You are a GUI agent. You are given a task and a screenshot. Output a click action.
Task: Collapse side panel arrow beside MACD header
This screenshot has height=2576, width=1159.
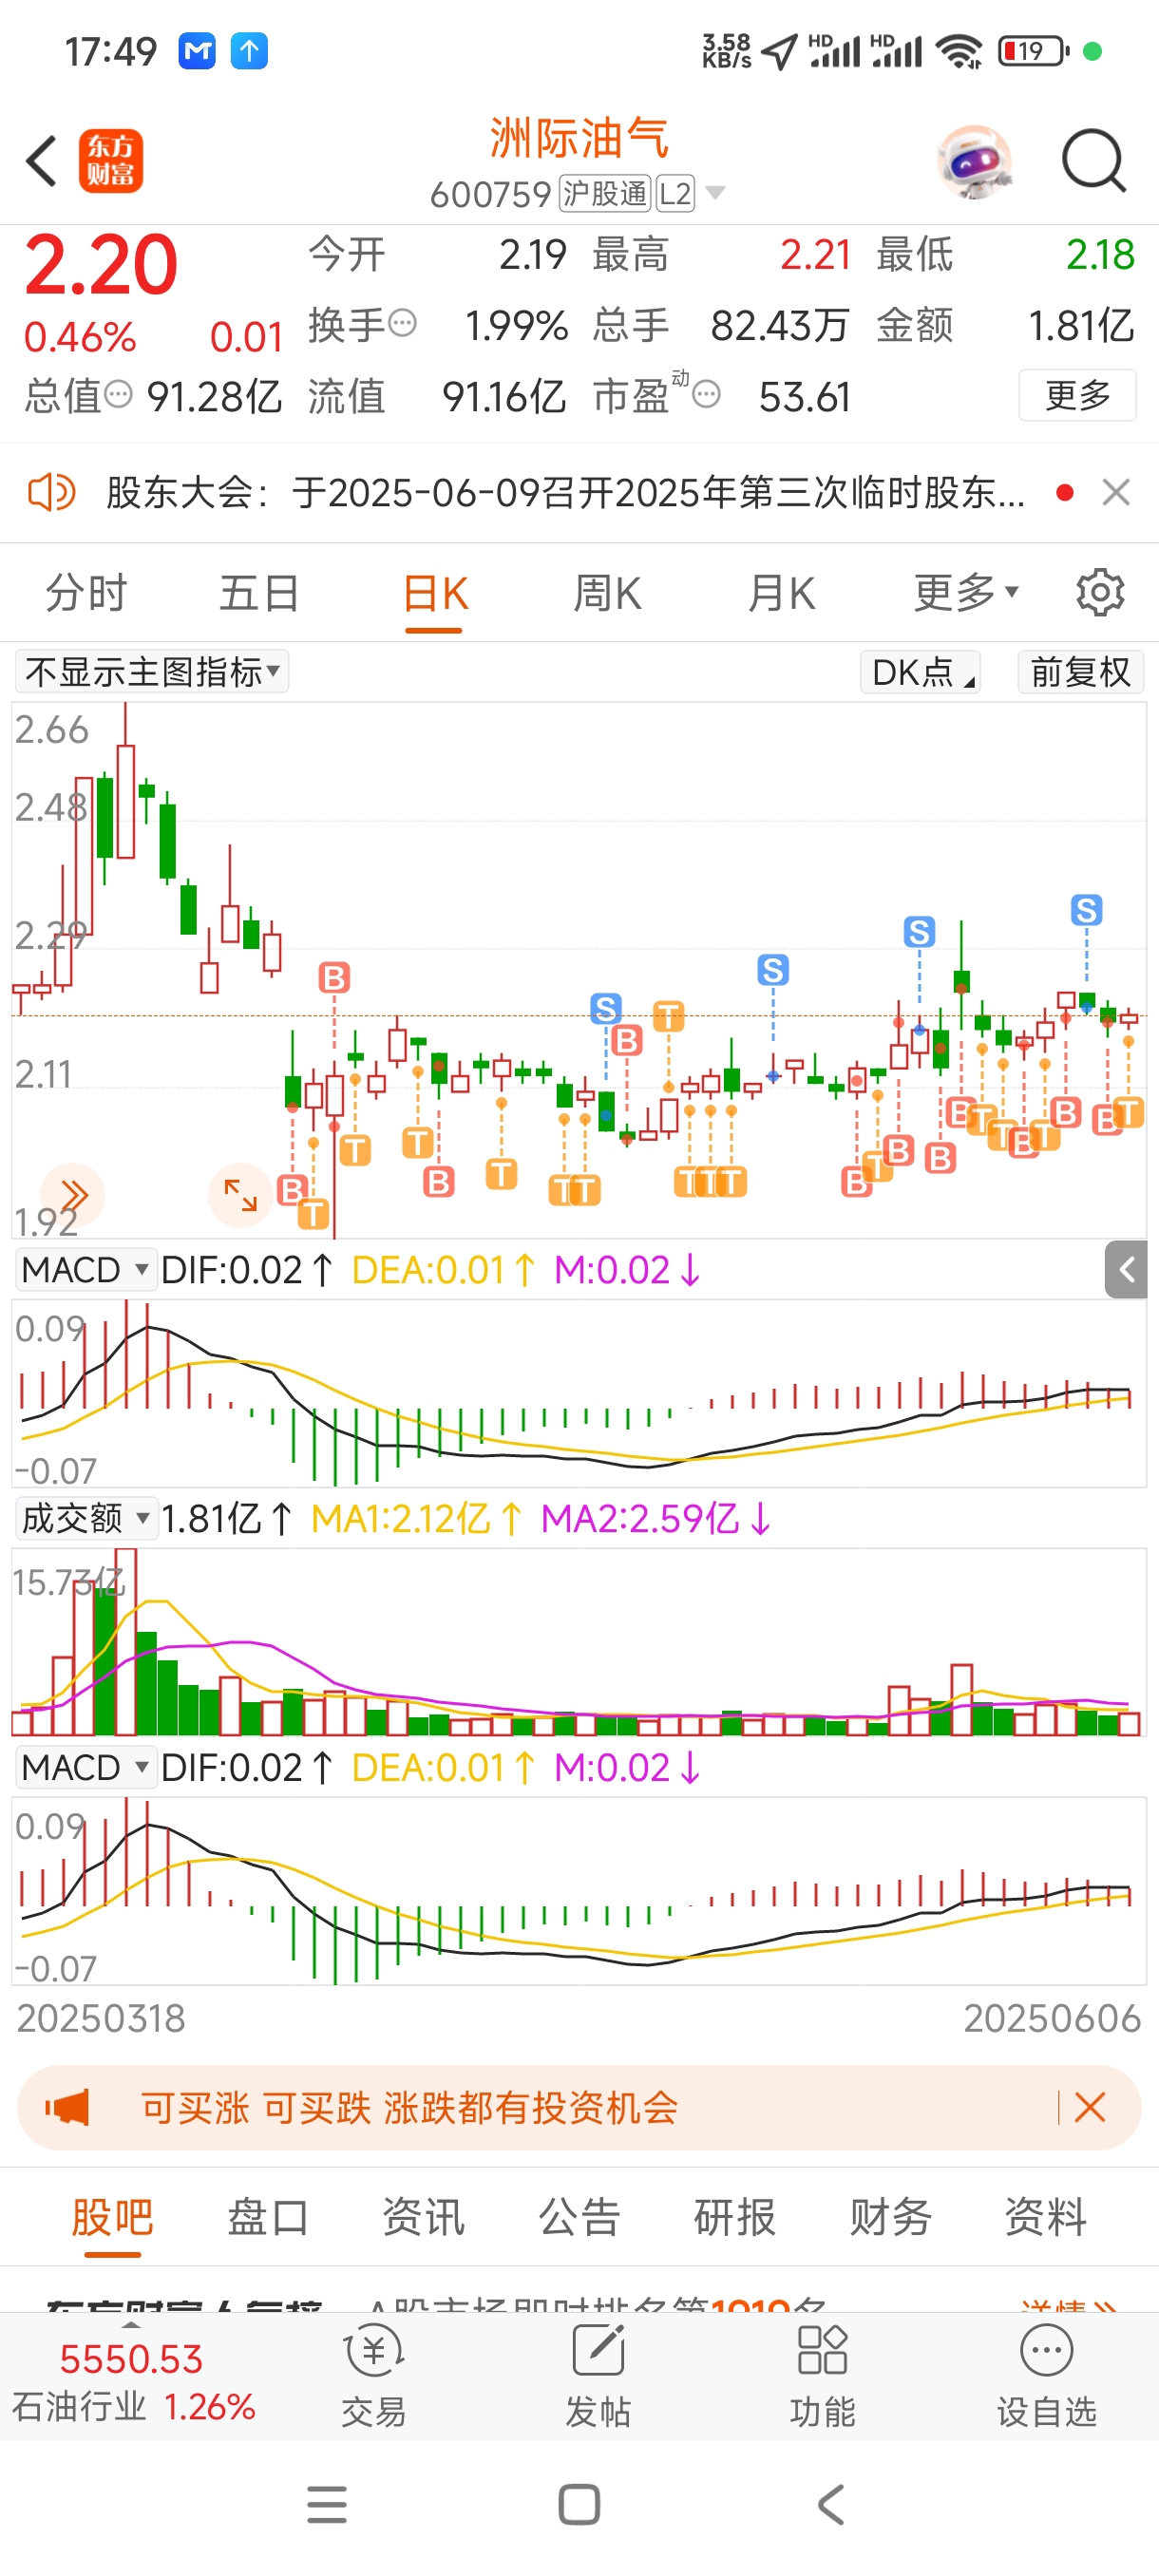tap(1127, 1270)
